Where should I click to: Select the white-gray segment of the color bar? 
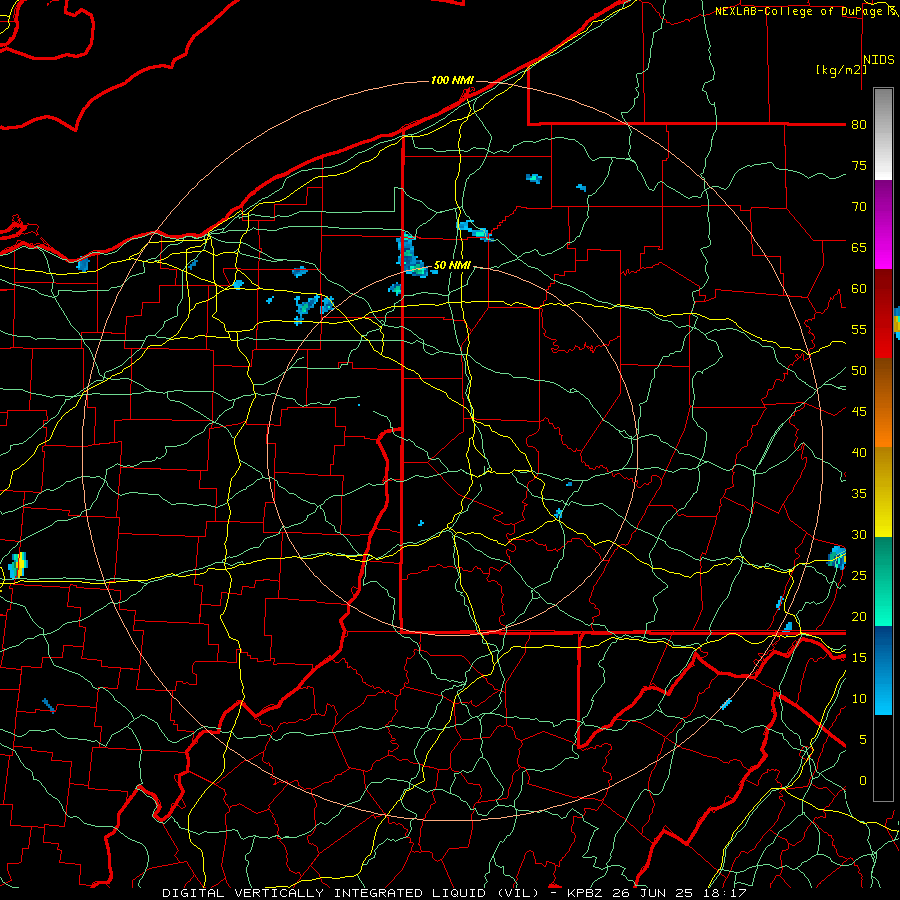883,134
